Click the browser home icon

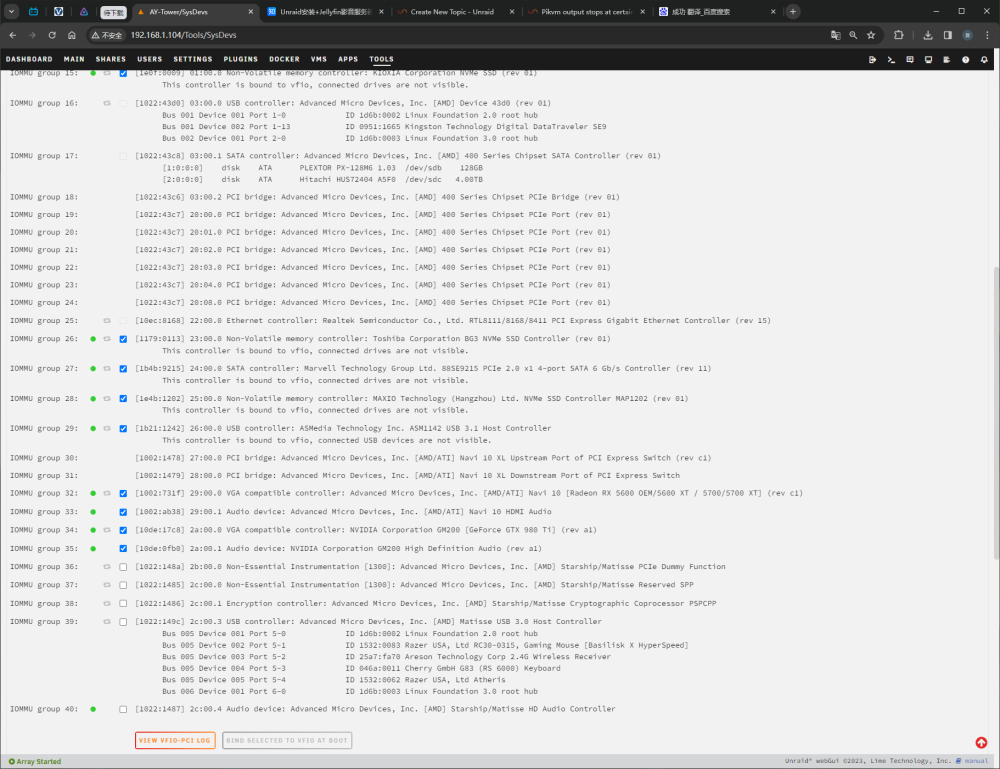(x=72, y=35)
